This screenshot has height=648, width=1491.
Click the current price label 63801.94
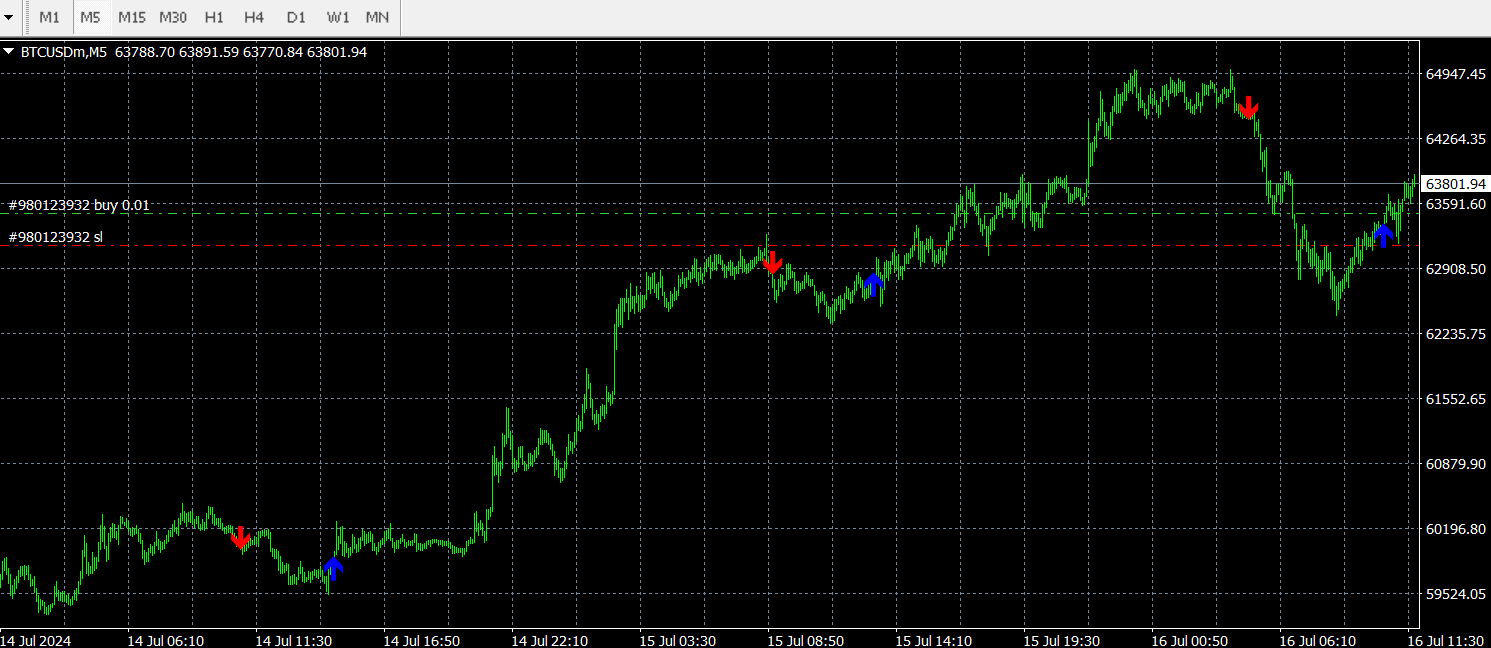[1456, 184]
